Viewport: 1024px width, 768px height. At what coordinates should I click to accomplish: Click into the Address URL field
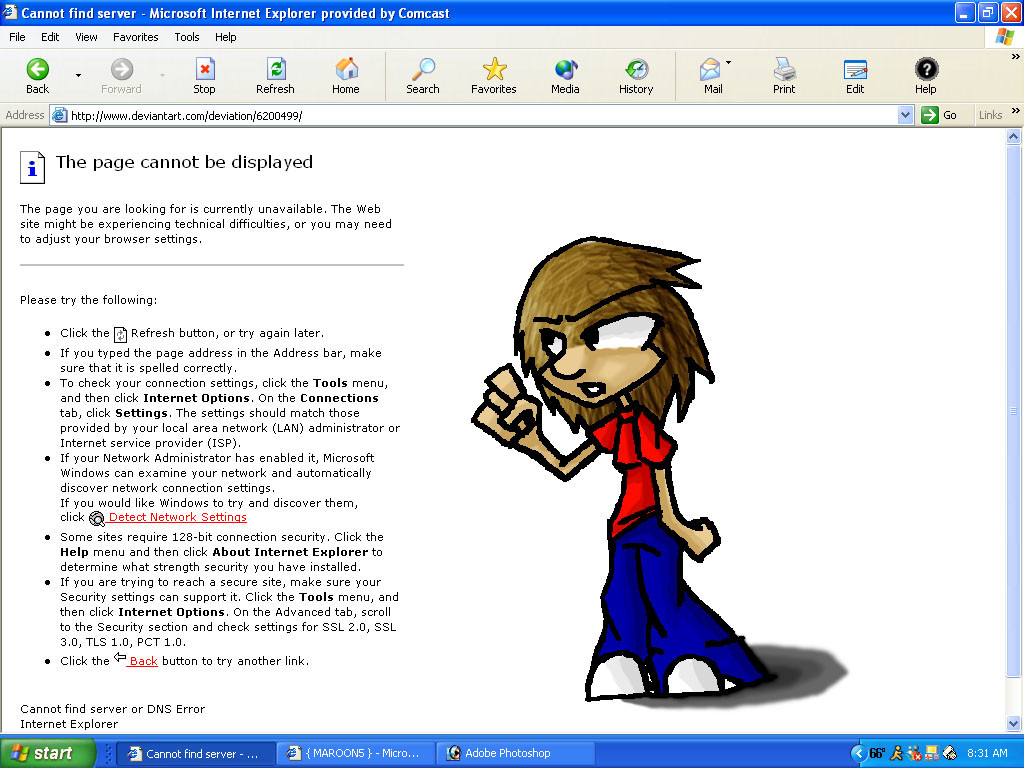tap(483, 116)
